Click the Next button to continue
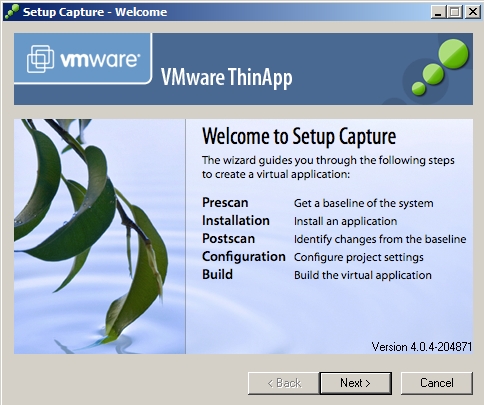Viewport: 484px width, 405px height. [355, 383]
